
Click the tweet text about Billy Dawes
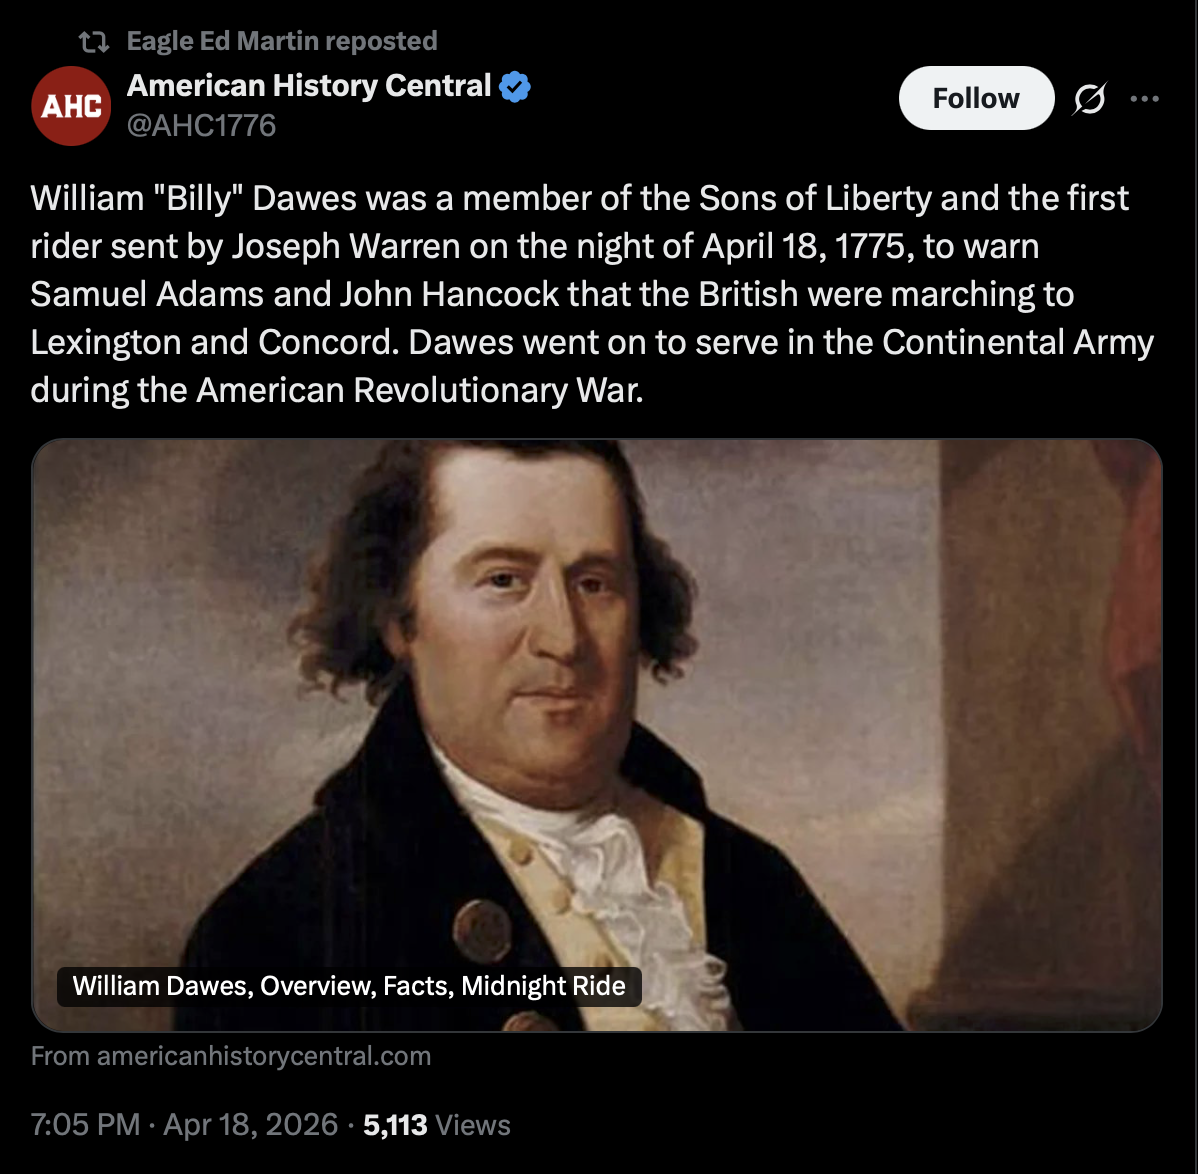(x=590, y=294)
